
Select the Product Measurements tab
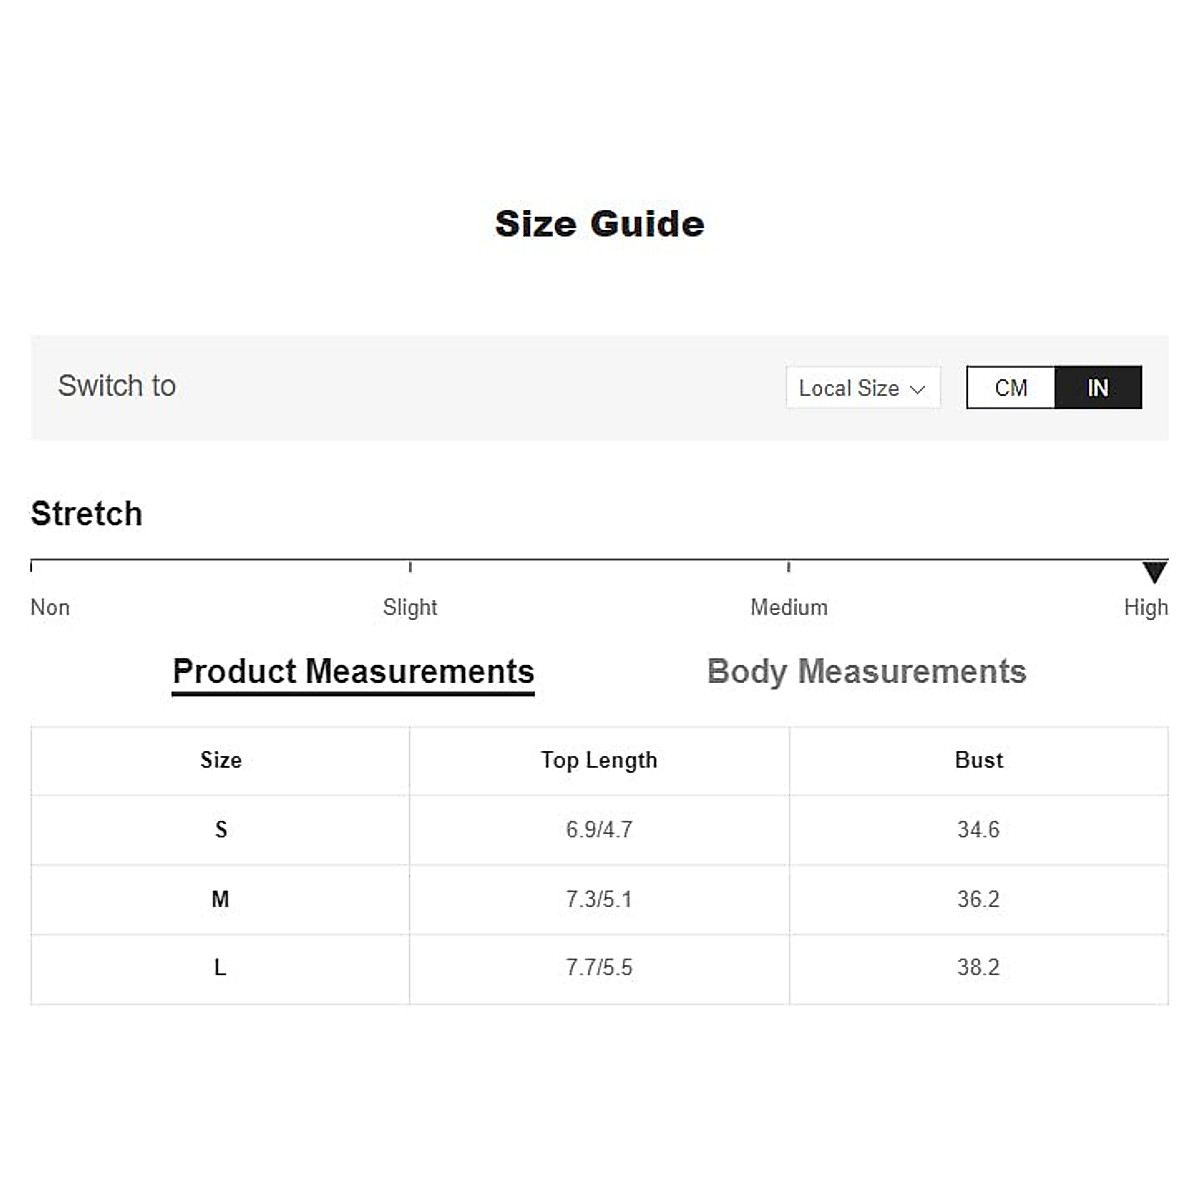(x=353, y=671)
